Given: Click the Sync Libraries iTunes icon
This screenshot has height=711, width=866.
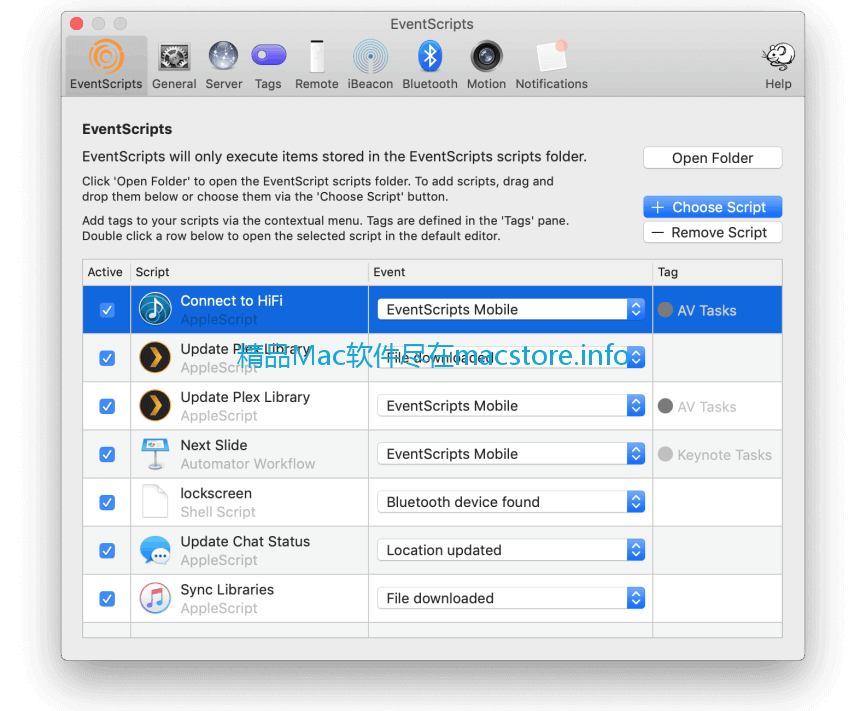Looking at the screenshot, I should [155, 598].
